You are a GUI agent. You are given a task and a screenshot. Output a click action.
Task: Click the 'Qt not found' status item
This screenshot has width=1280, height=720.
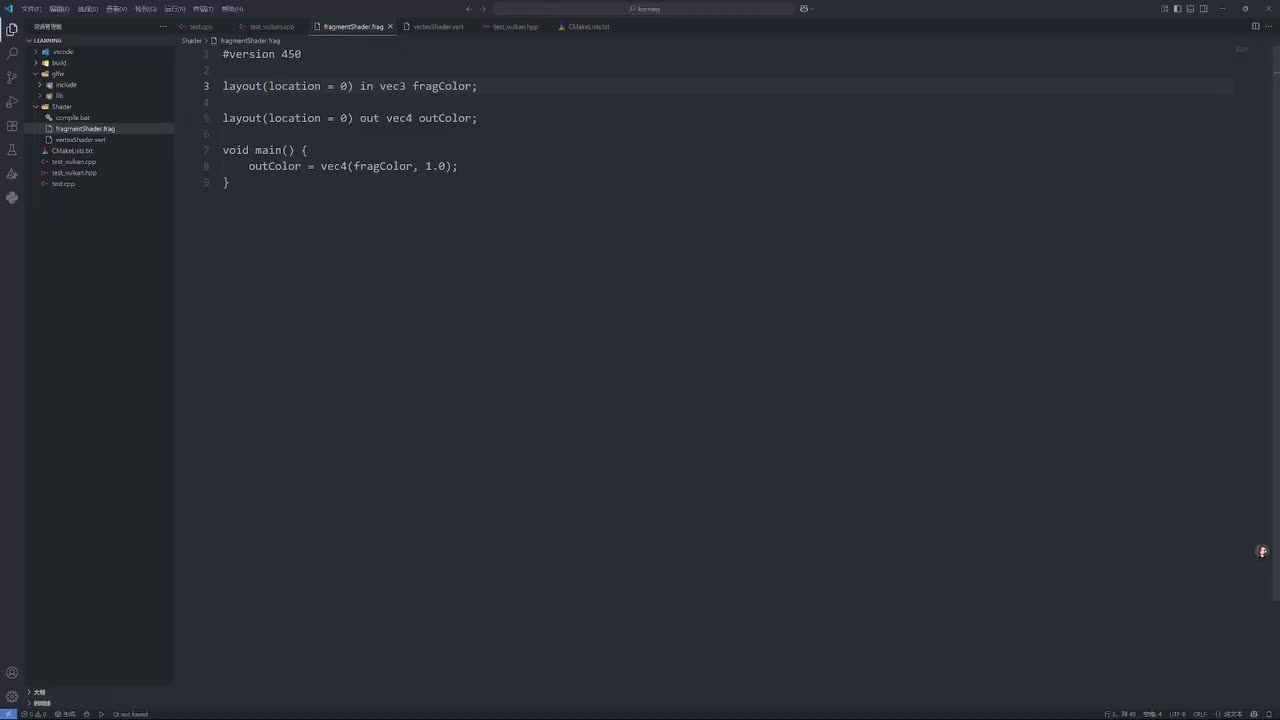coord(130,714)
